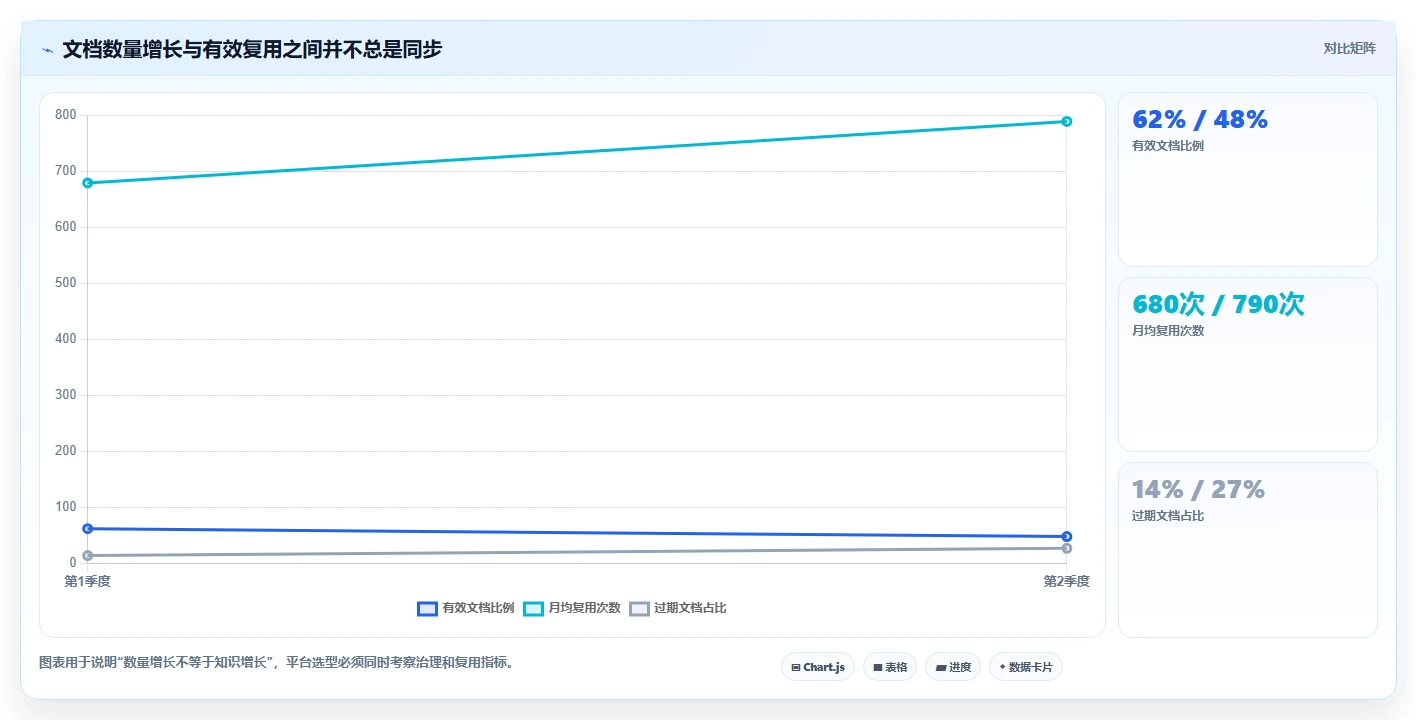The height and width of the screenshot is (720, 1417).
Task: Toggle the 过期文档占比 legend swatch
Action: (x=639, y=608)
